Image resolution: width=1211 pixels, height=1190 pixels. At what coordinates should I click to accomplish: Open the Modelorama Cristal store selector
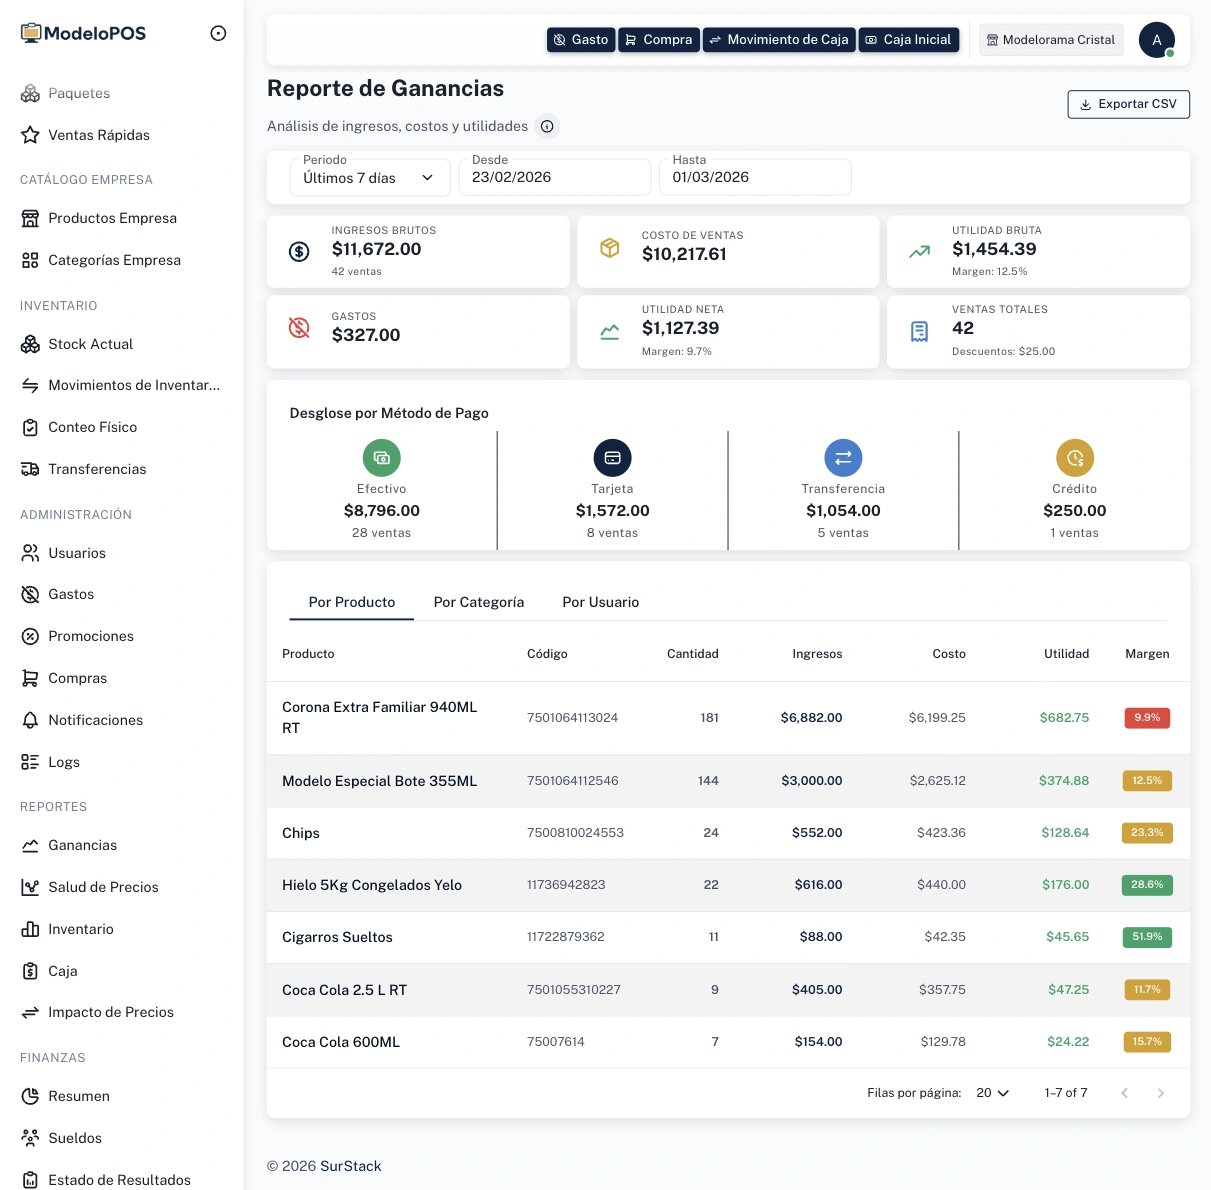click(x=1050, y=40)
